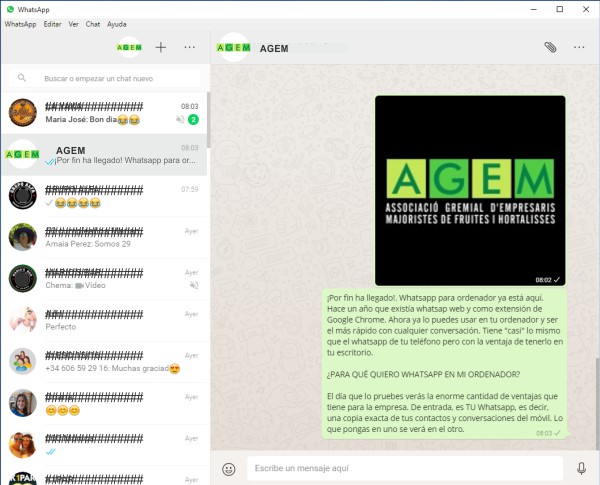Start new chat with plus icon
This screenshot has width=600, height=485.
[161, 47]
